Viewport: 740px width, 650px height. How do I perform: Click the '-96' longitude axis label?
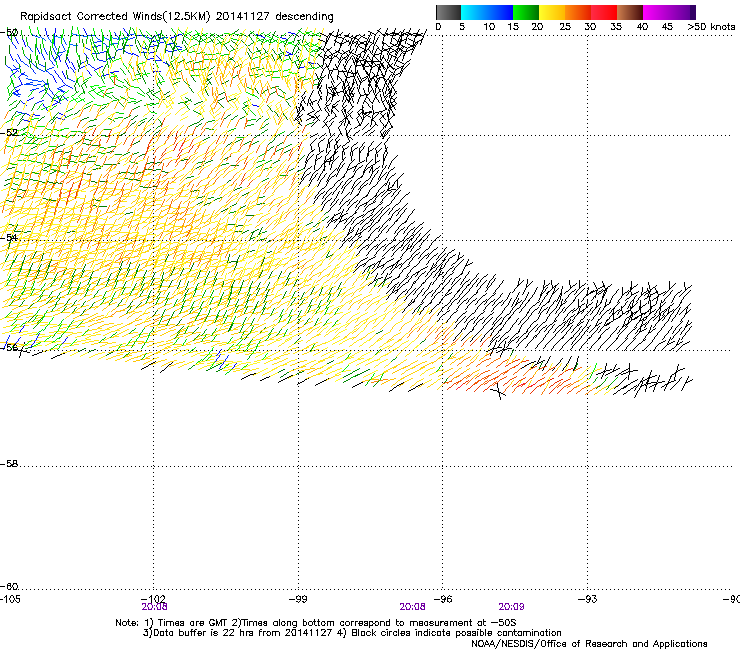click(443, 599)
